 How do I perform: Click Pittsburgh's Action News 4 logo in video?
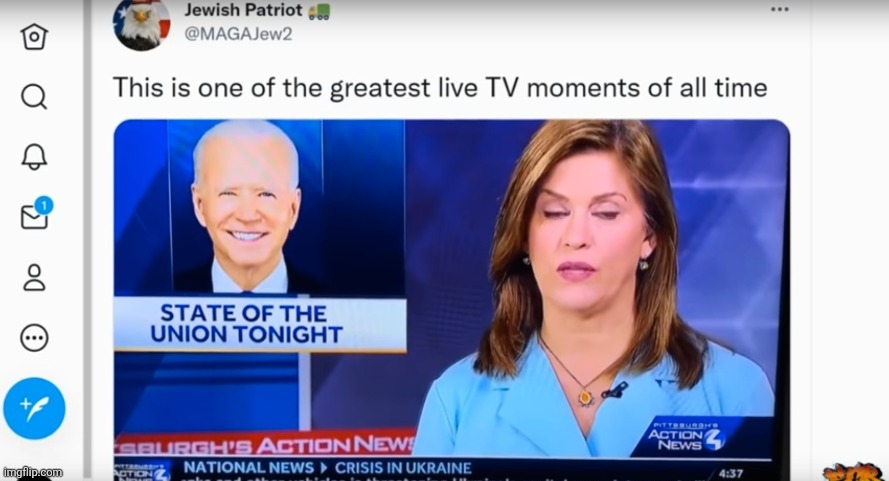687,437
